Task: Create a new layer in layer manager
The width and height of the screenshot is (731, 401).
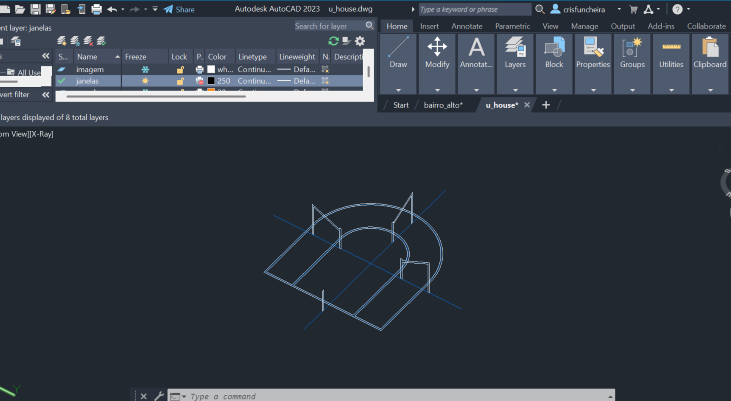Action: [62, 41]
